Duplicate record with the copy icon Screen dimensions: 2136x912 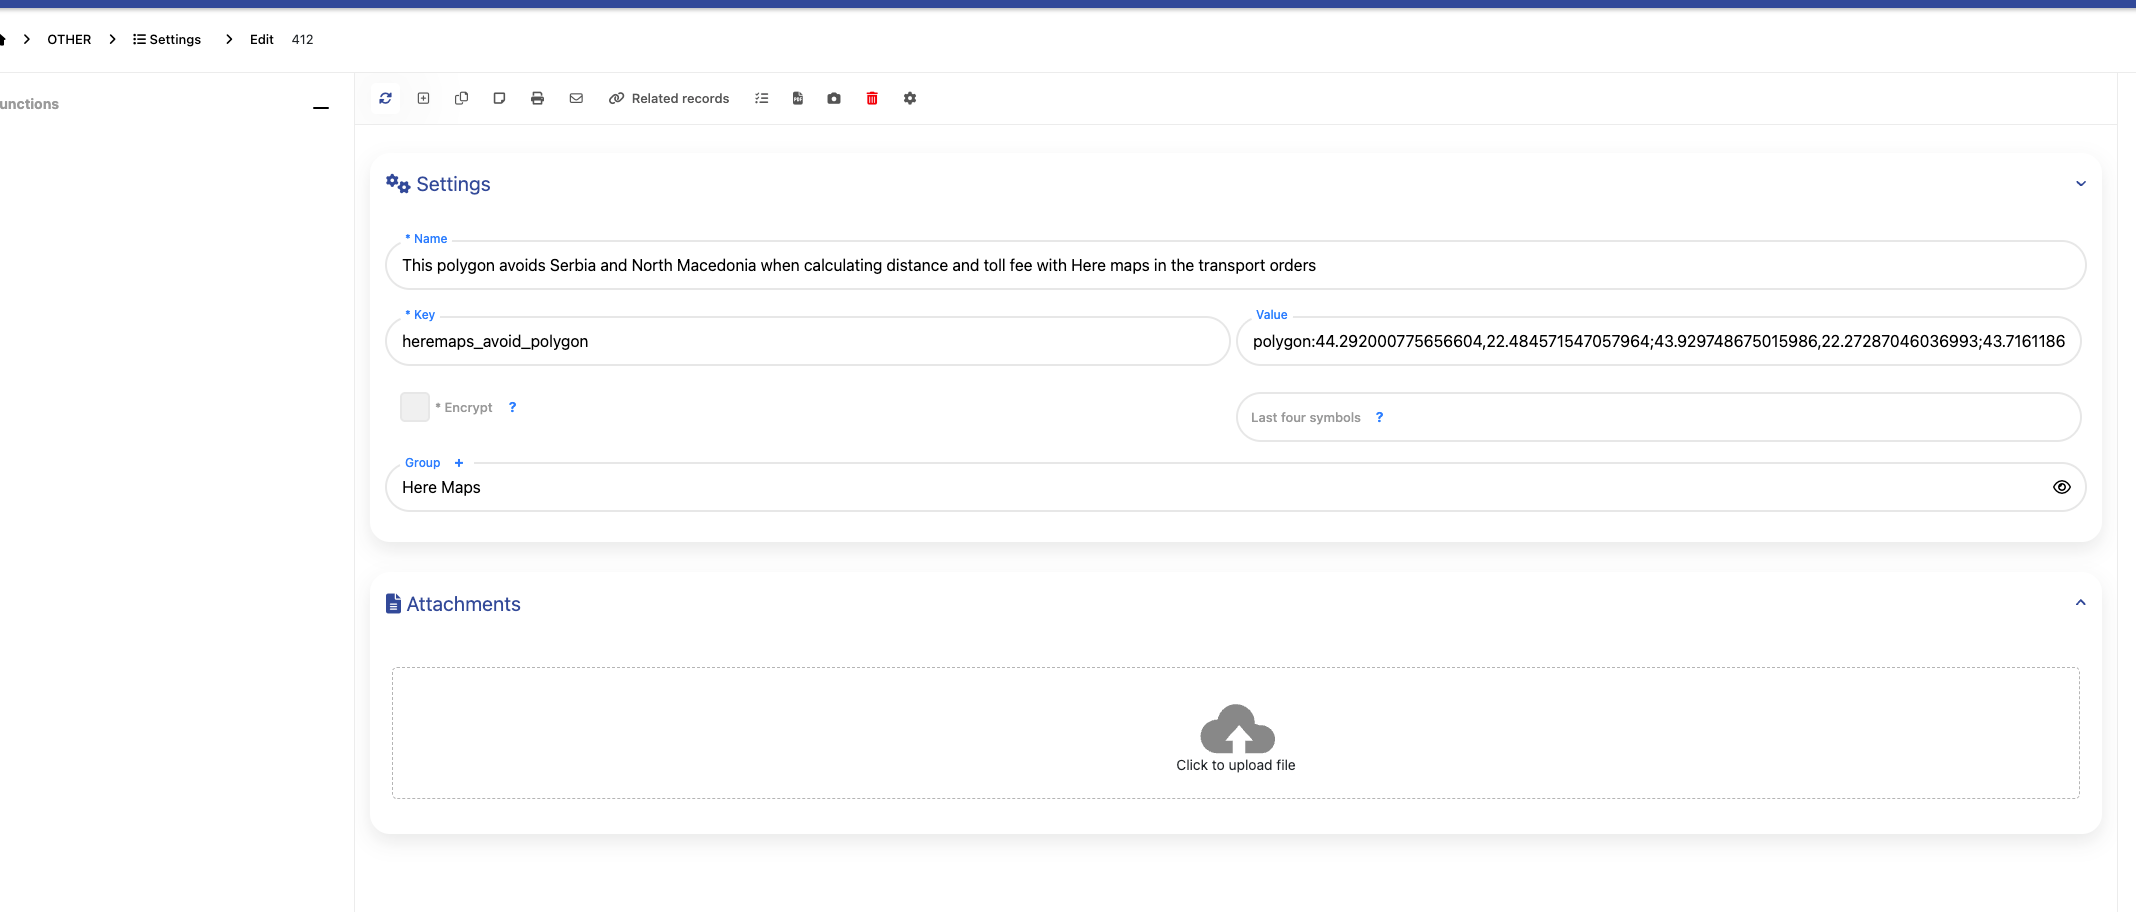[461, 98]
